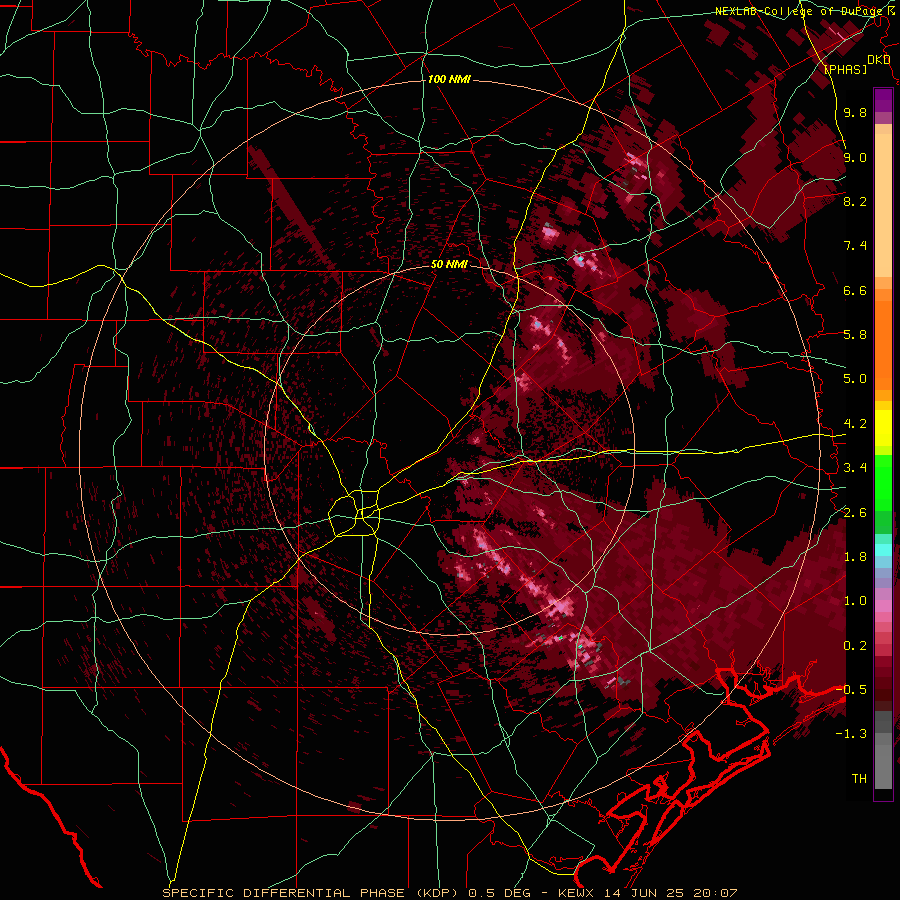Pick the cyan band of the color scale
Screen dimensions: 900x900
[883, 549]
